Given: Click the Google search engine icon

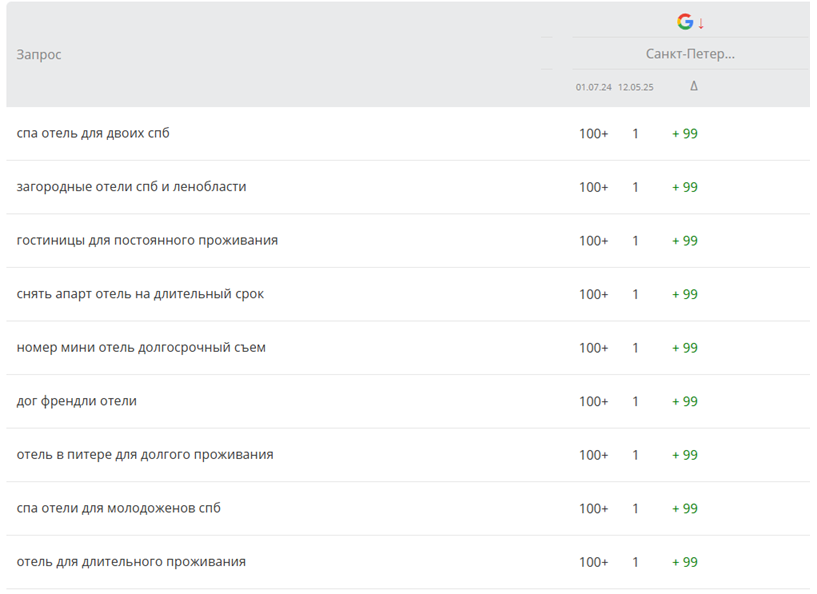Looking at the screenshot, I should click(685, 22).
